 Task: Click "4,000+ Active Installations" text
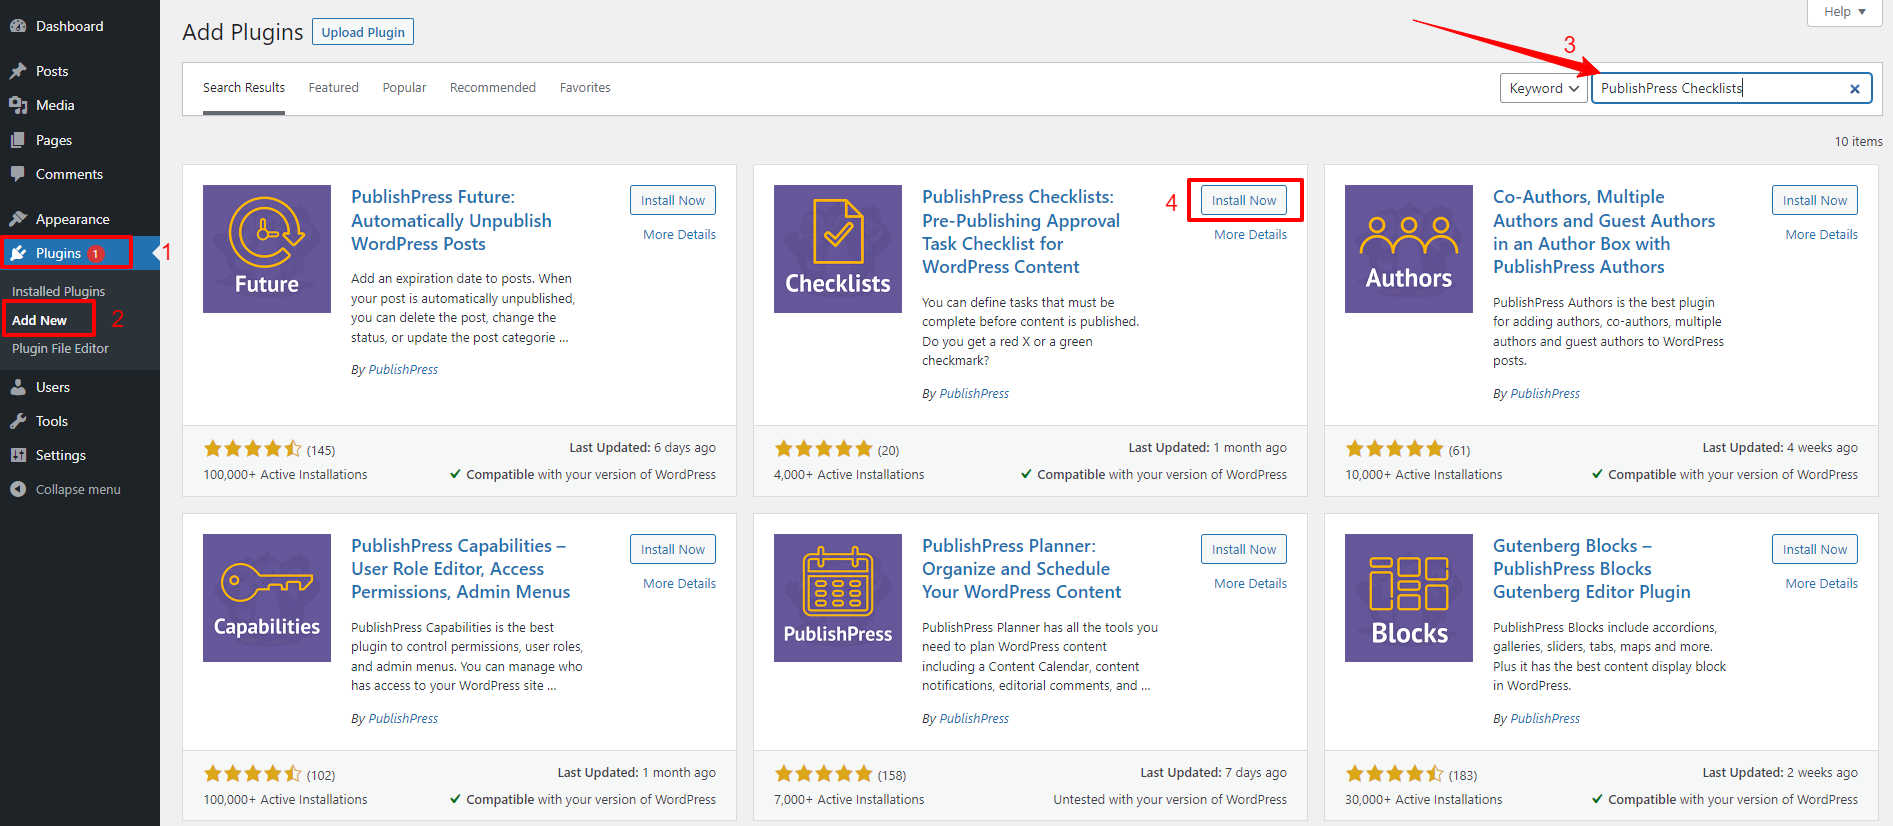pos(849,475)
